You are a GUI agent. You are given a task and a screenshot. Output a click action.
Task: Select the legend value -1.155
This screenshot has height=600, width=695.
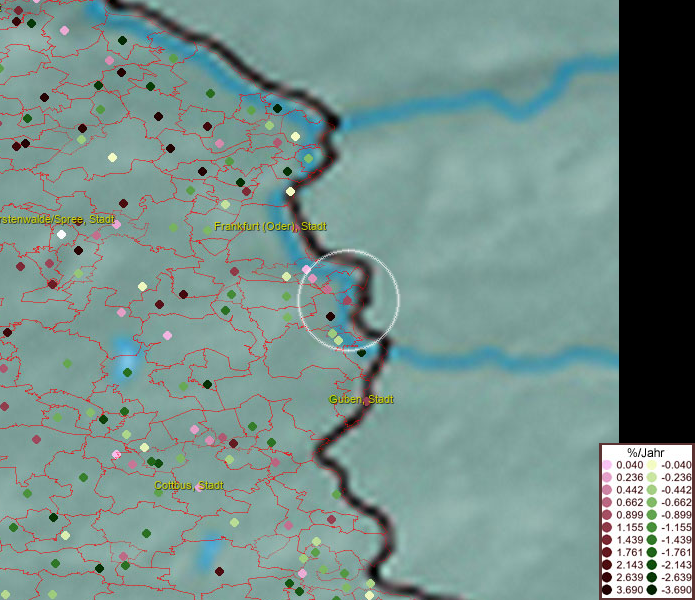tap(676, 527)
